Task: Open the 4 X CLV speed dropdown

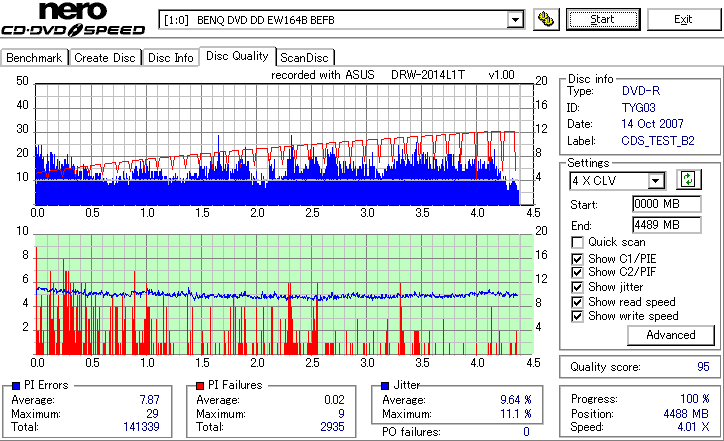Action: (x=656, y=181)
